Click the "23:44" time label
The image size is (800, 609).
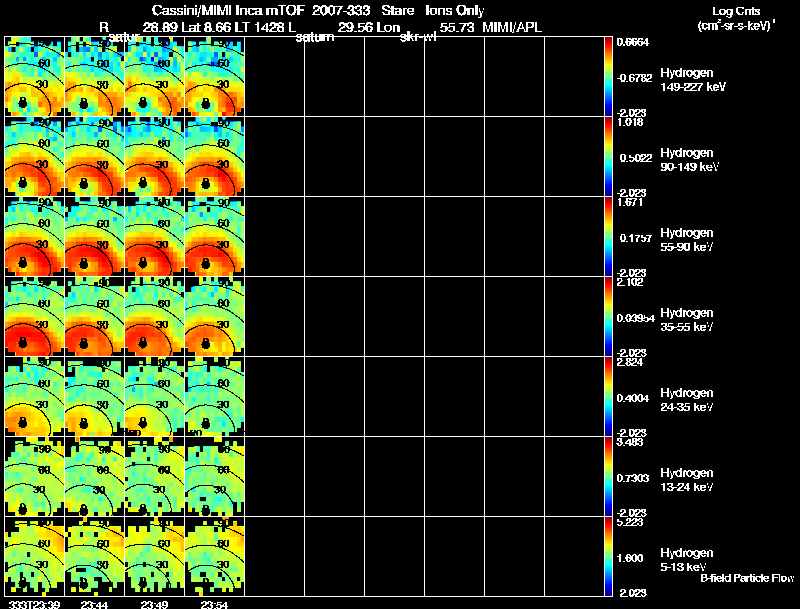(x=95, y=604)
